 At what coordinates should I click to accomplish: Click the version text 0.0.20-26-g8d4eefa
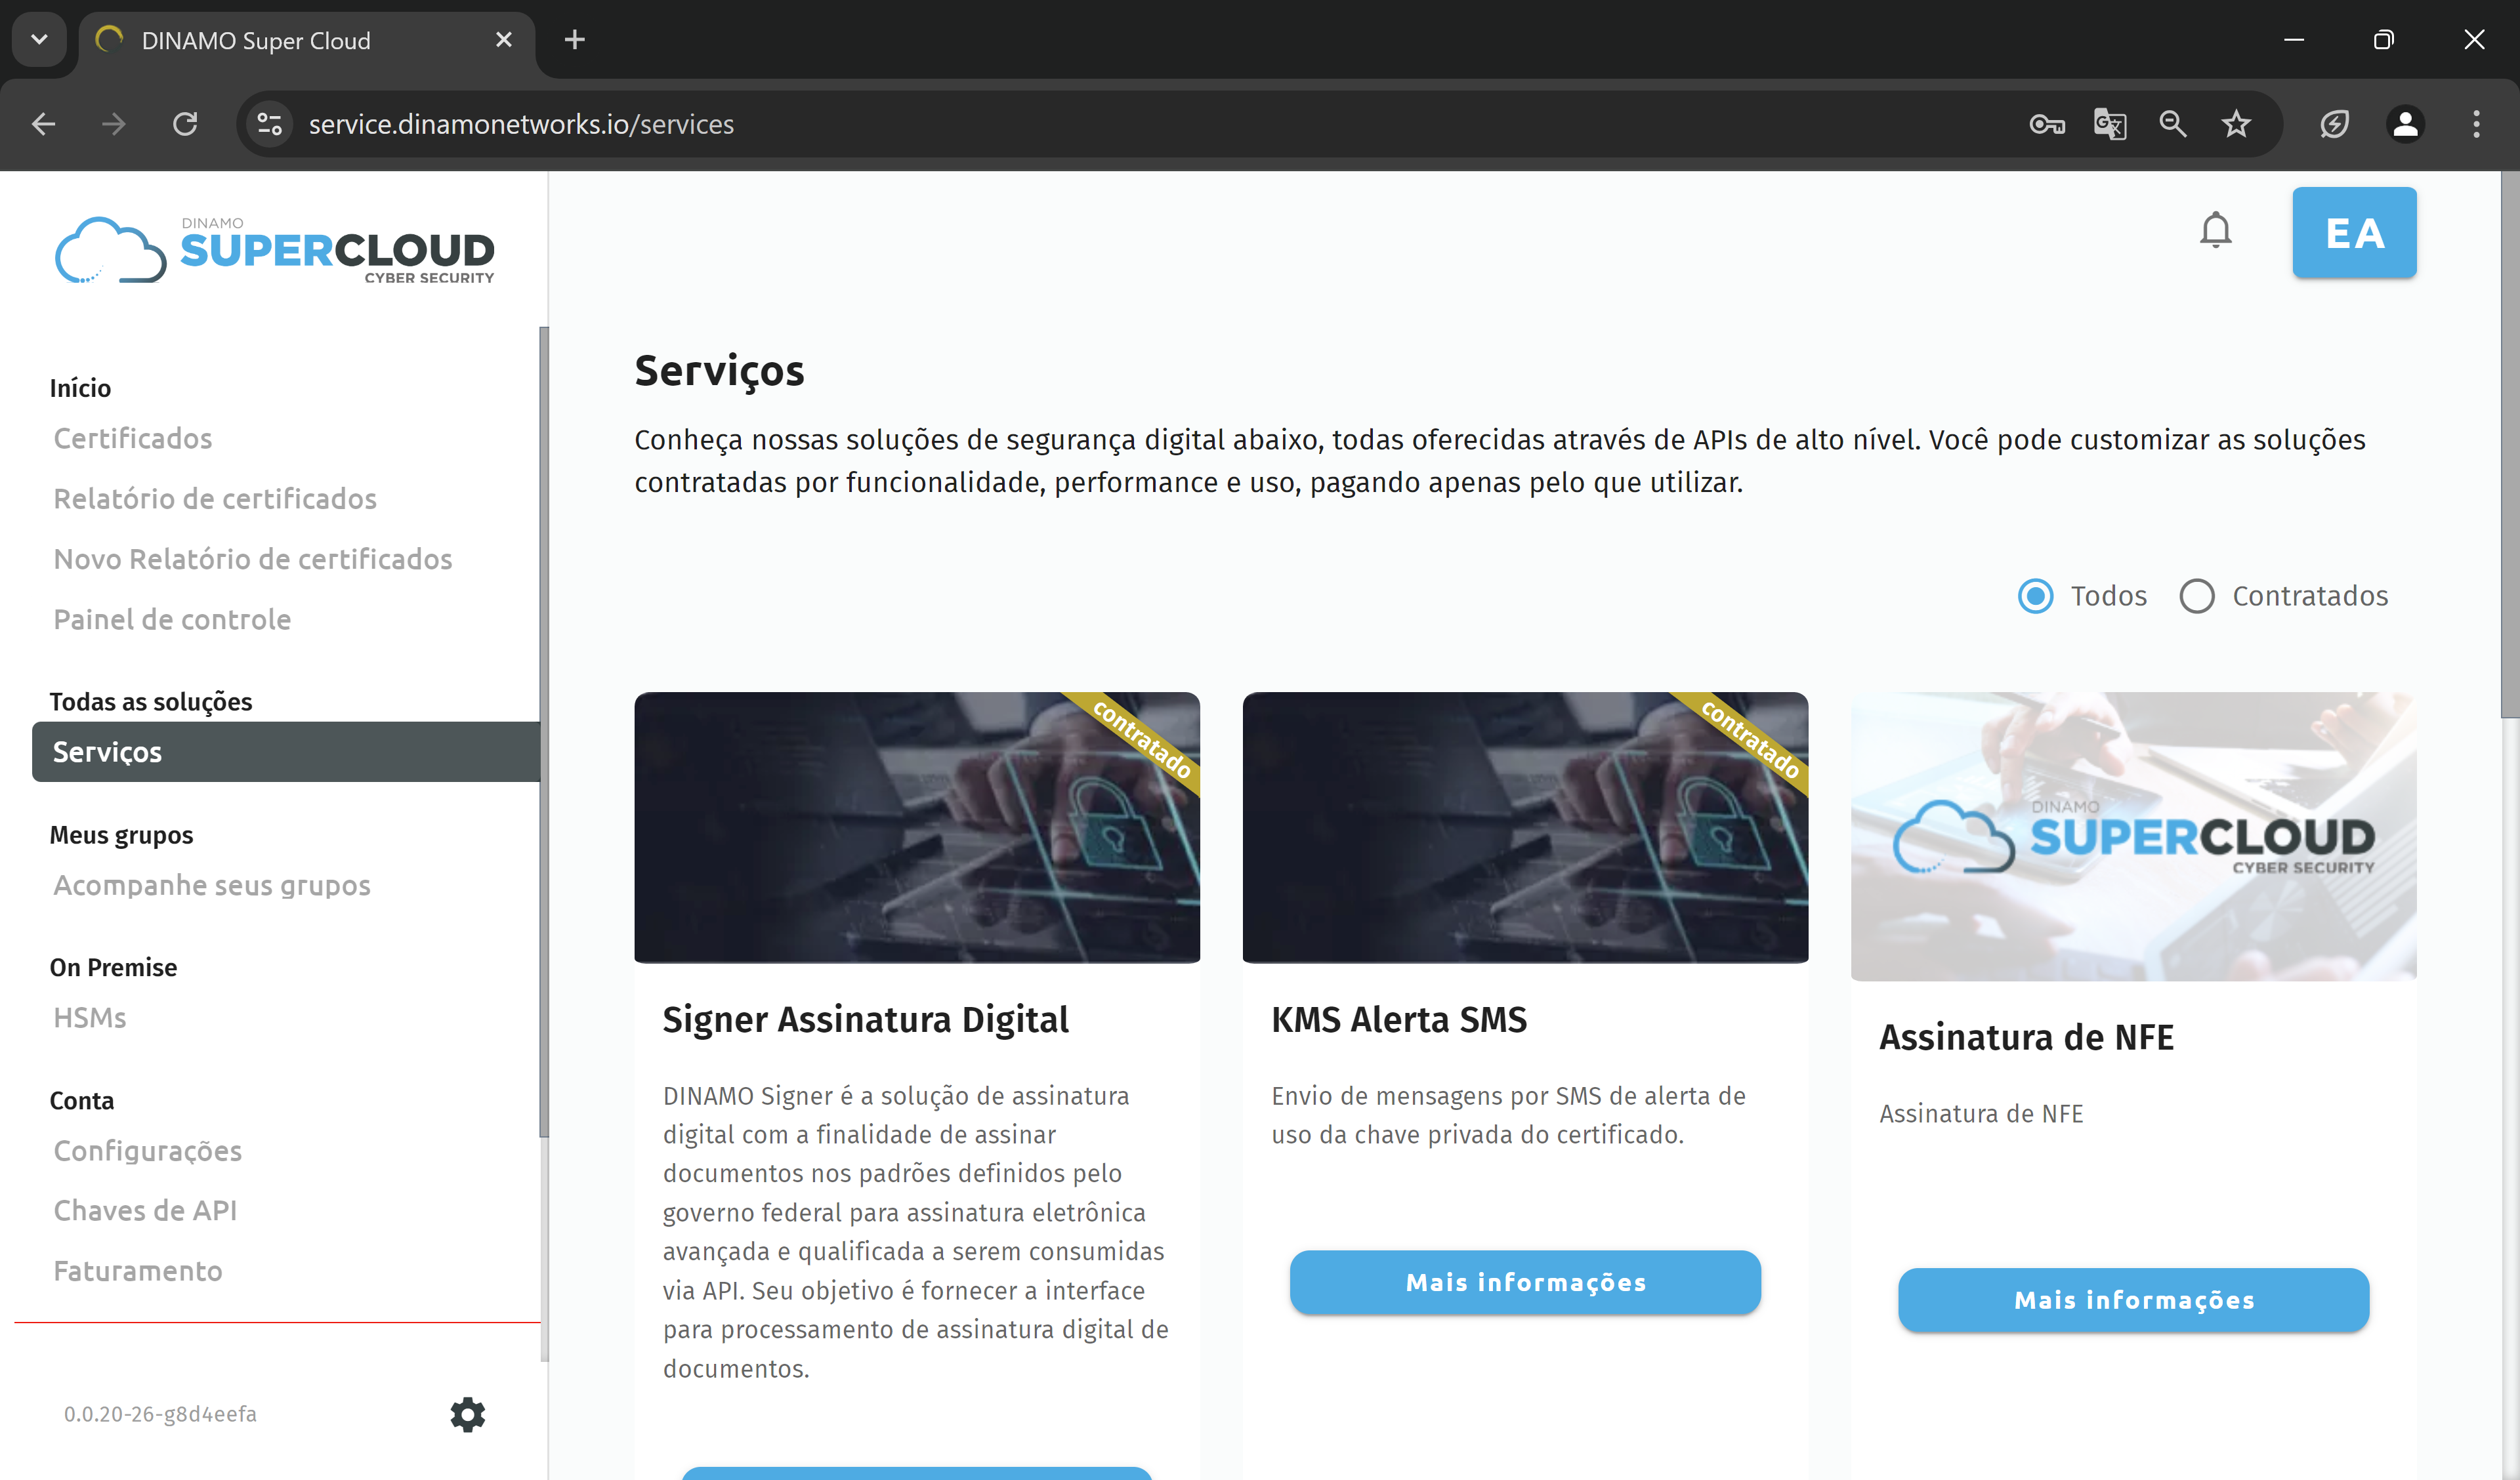click(160, 1414)
